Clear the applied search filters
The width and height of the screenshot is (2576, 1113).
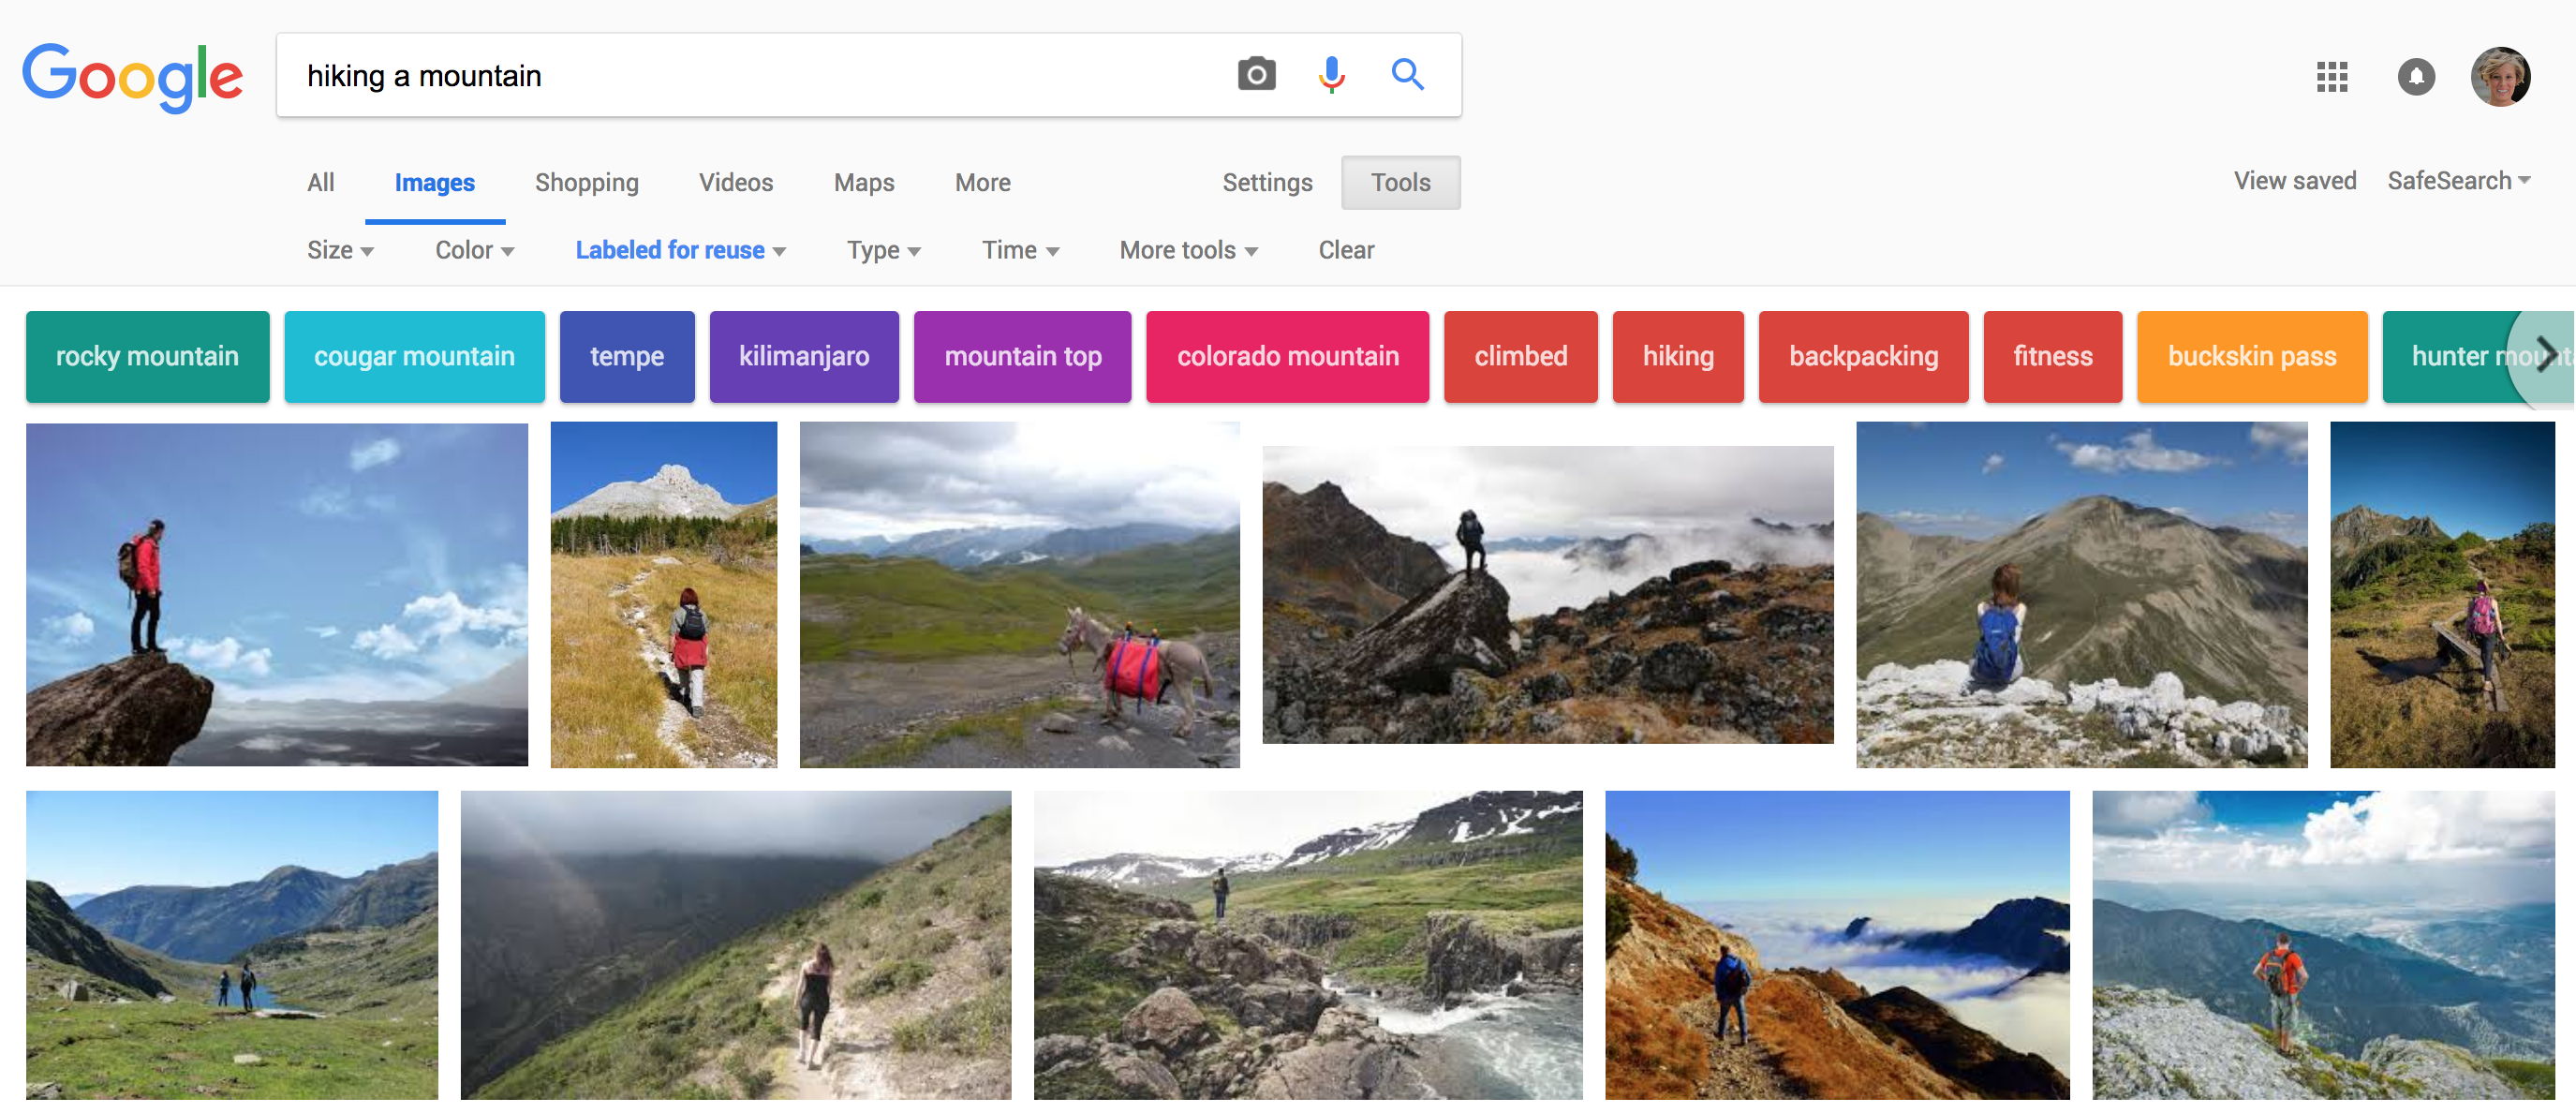point(1345,250)
